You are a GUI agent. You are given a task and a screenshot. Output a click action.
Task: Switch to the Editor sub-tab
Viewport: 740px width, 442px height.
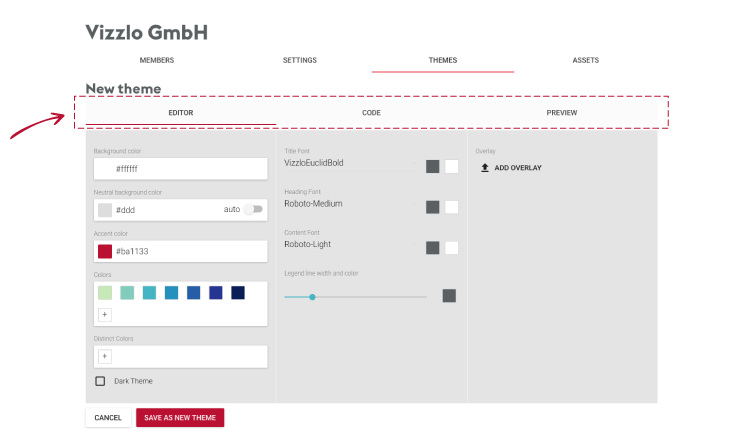pos(181,113)
